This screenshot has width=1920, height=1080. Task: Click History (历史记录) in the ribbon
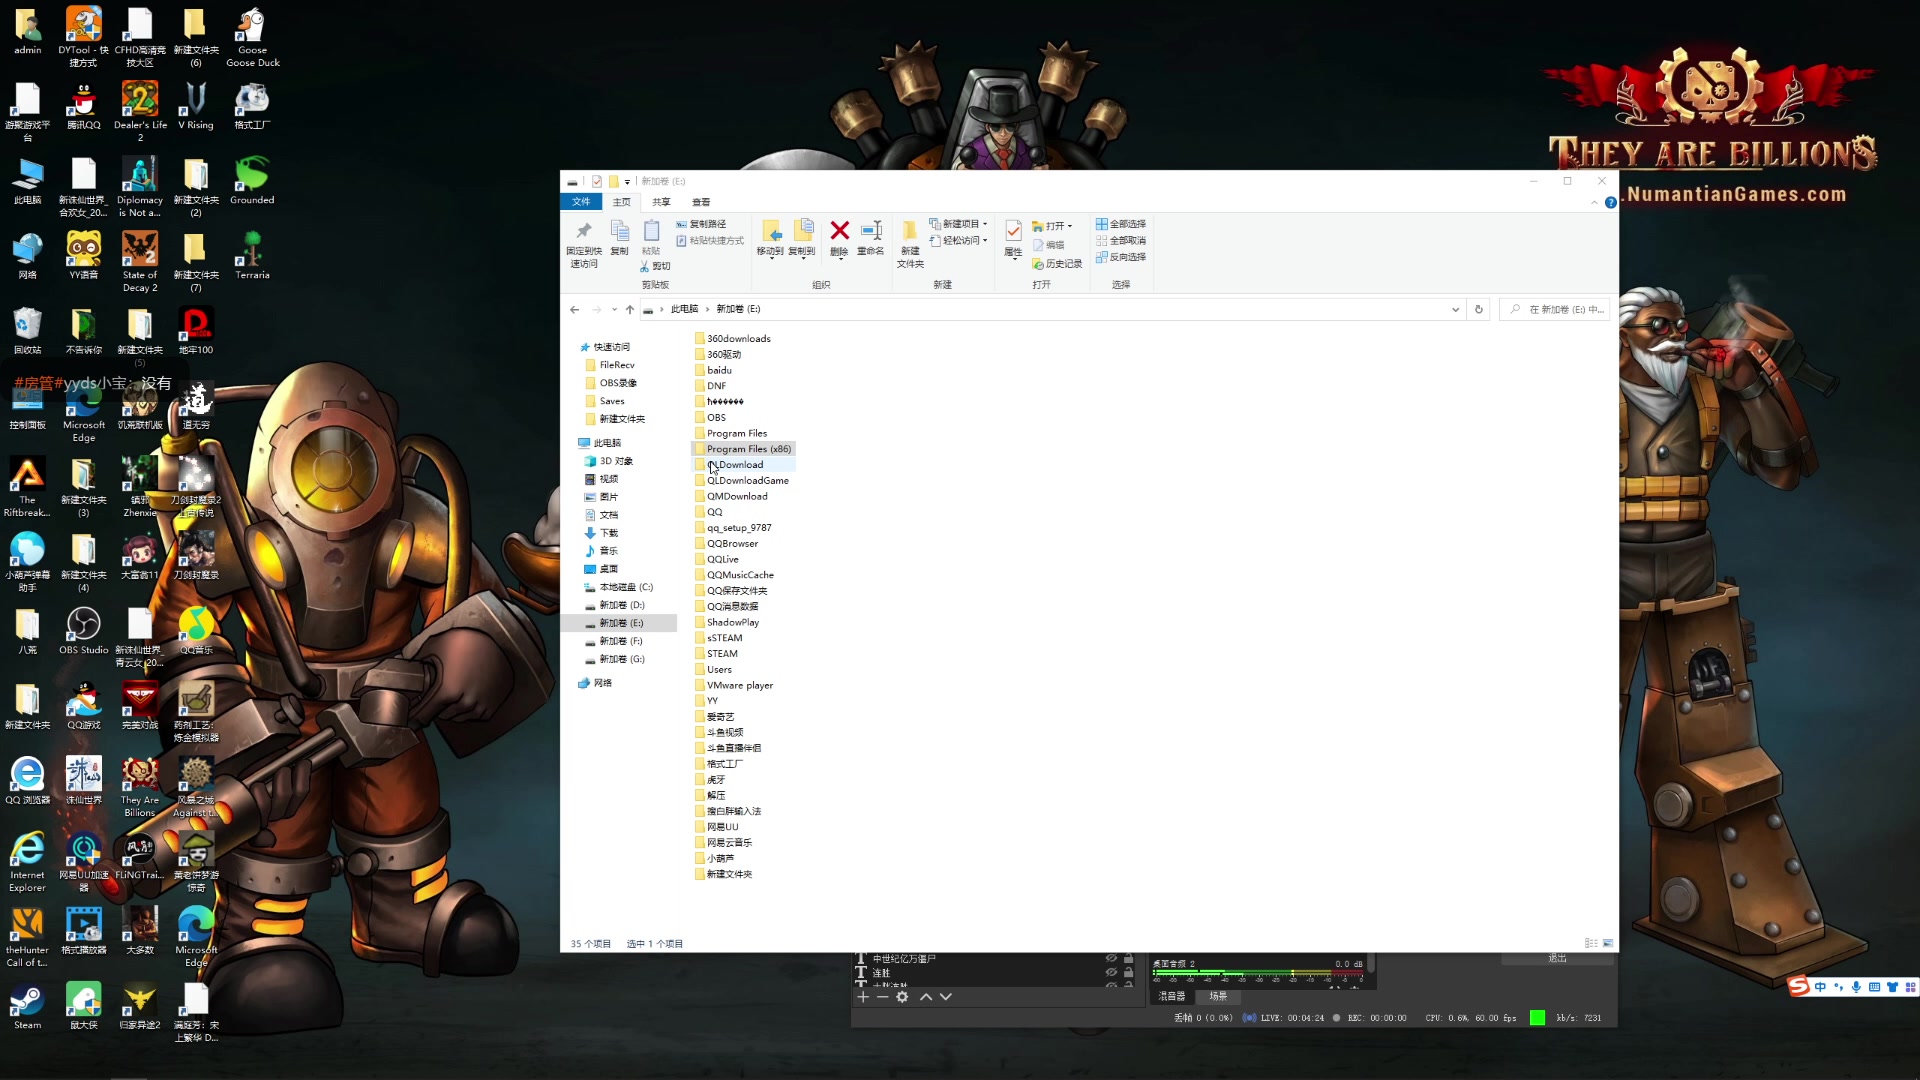tap(1057, 264)
